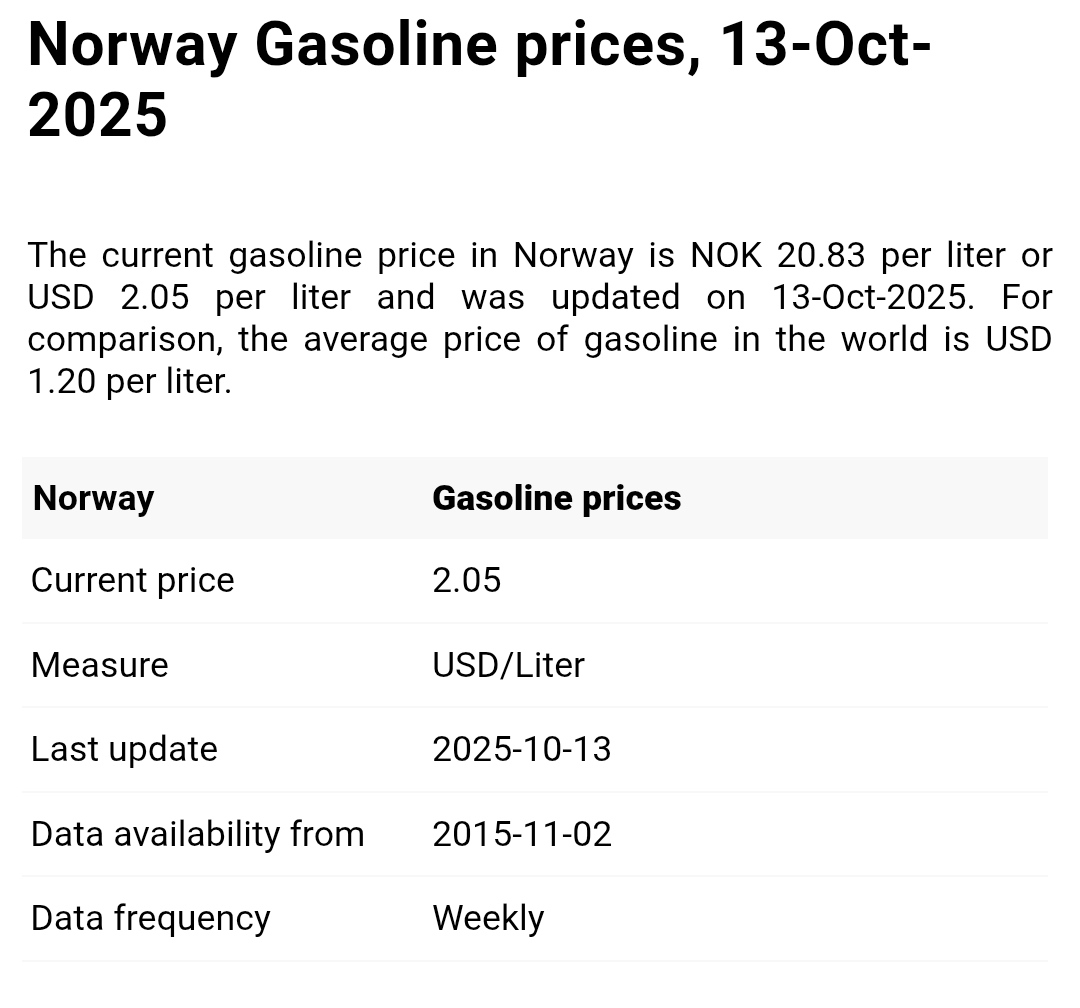Image resolution: width=1080 pixels, height=1008 pixels.
Task: Click '1.20 per liter' world average text
Action: pyautogui.click(x=129, y=382)
